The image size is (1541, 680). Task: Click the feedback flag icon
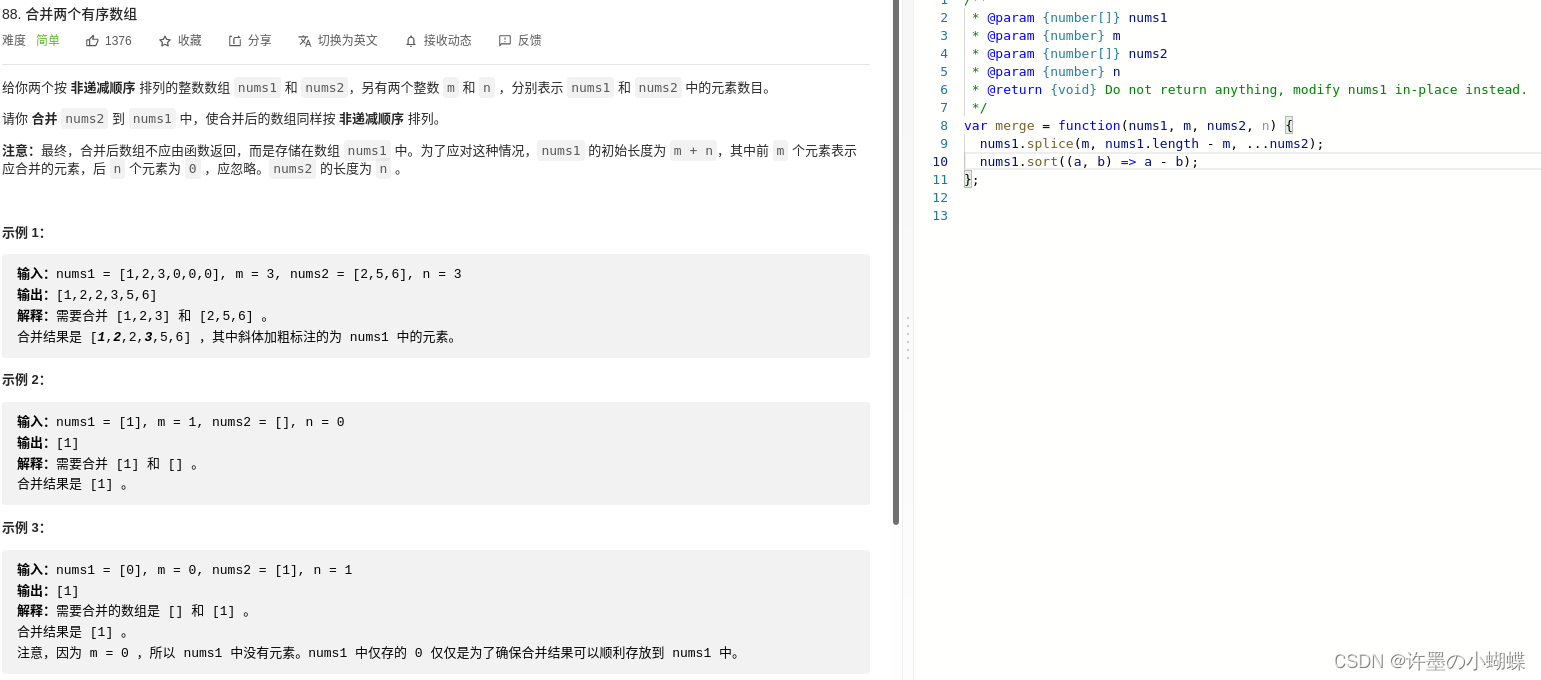pos(505,41)
